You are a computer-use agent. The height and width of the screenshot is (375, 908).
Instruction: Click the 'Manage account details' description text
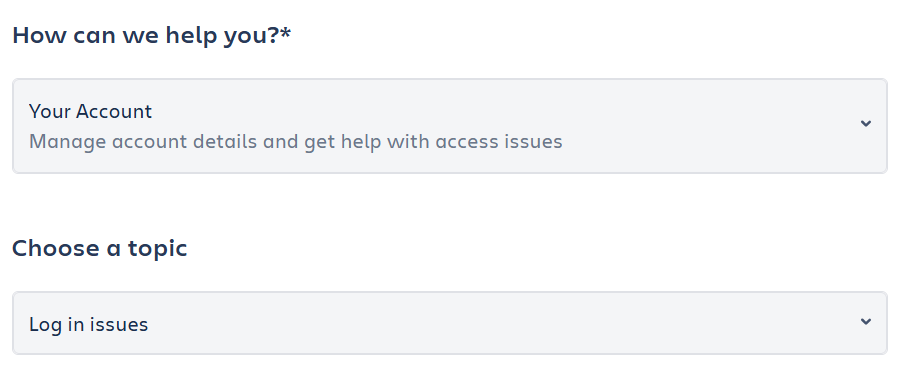pyautogui.click(x=144, y=142)
